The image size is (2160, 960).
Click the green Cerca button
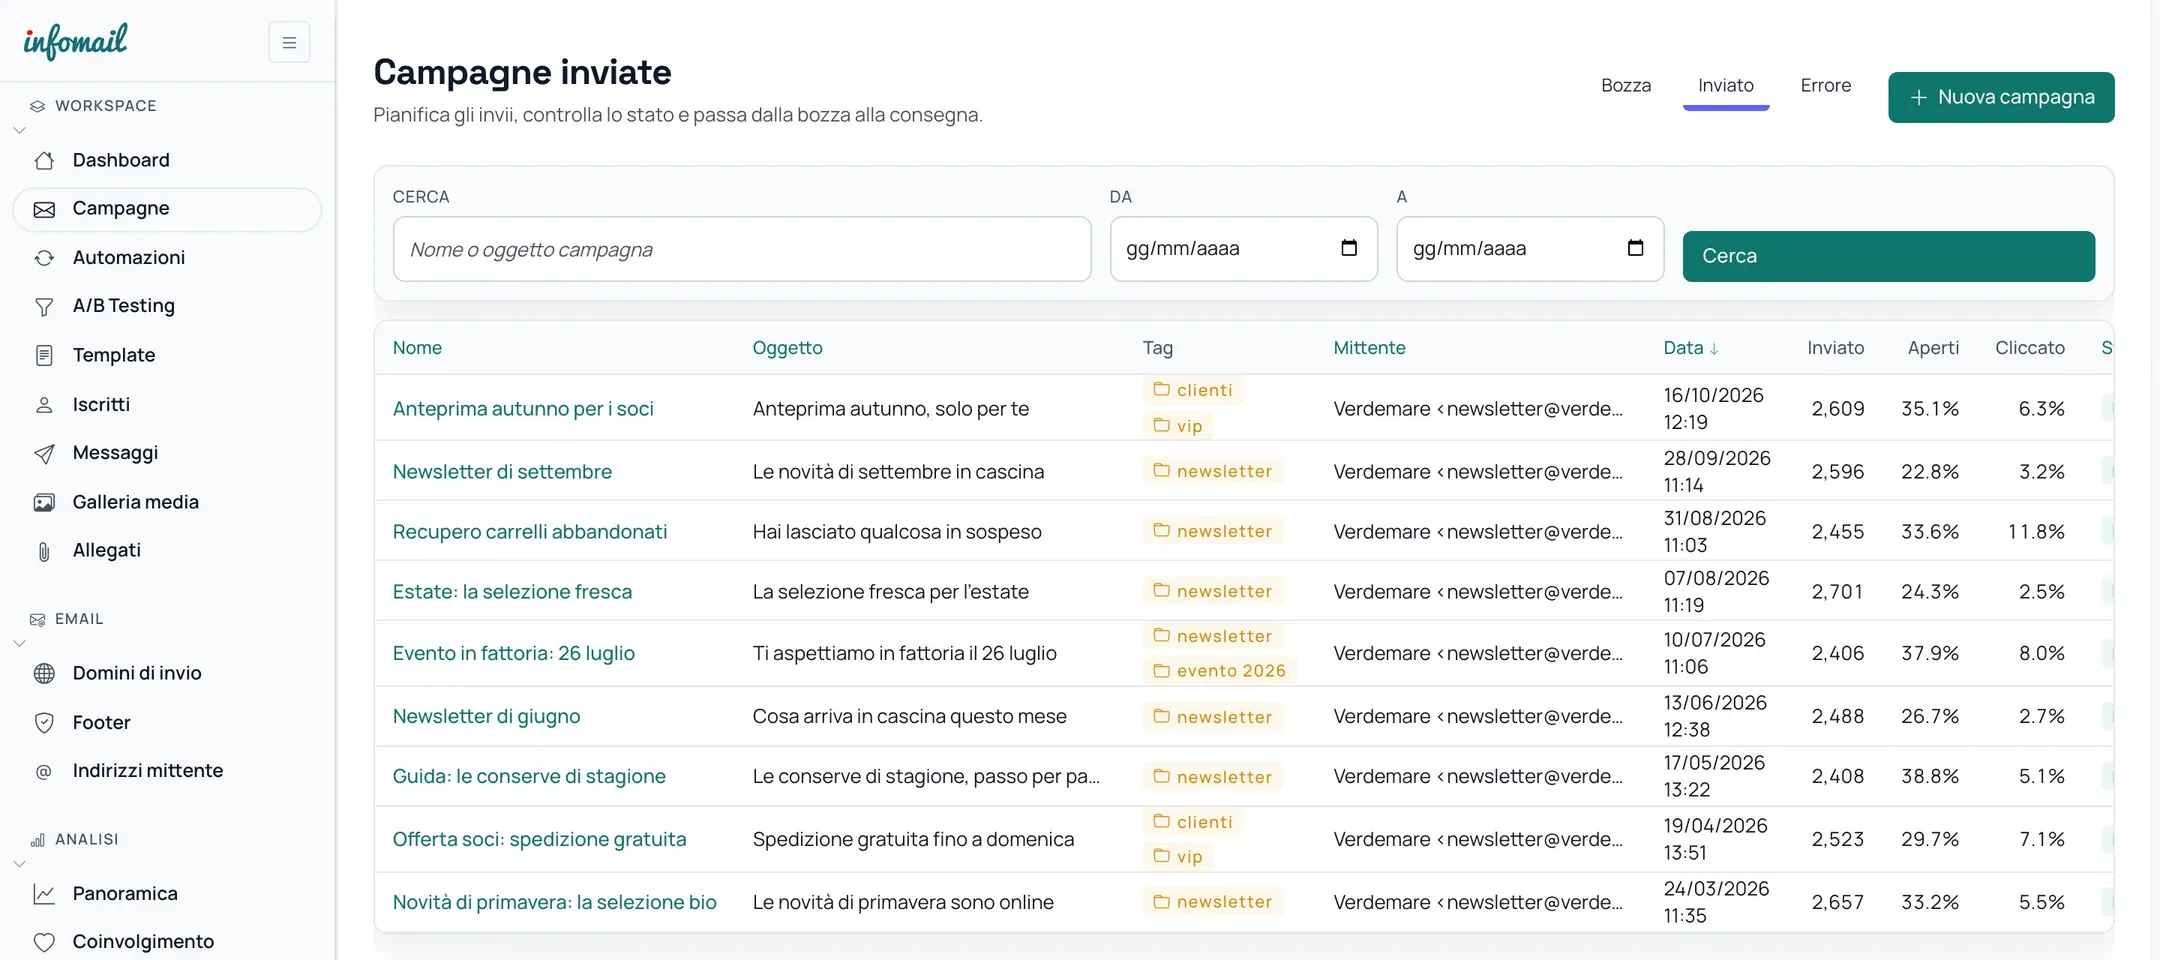[1889, 256]
